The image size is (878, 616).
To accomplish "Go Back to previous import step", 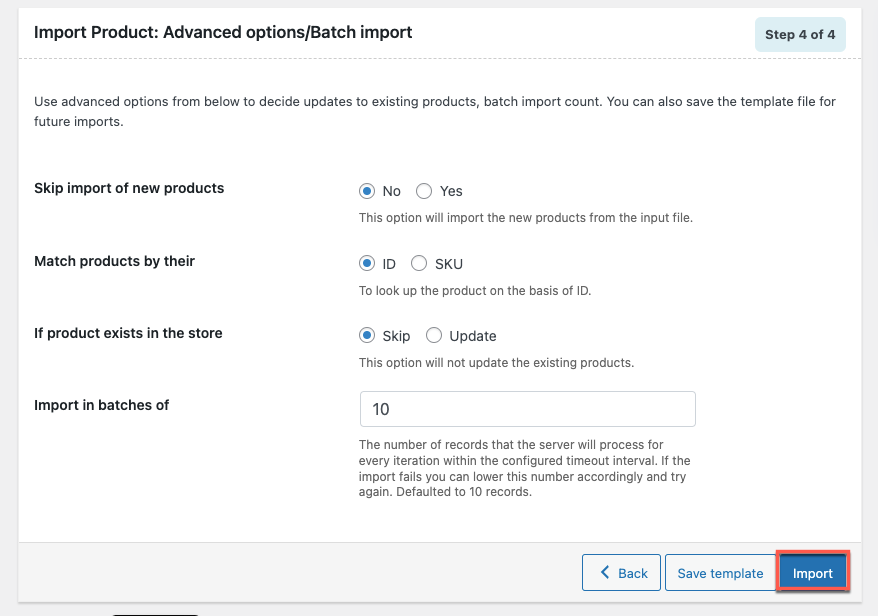I will [621, 573].
